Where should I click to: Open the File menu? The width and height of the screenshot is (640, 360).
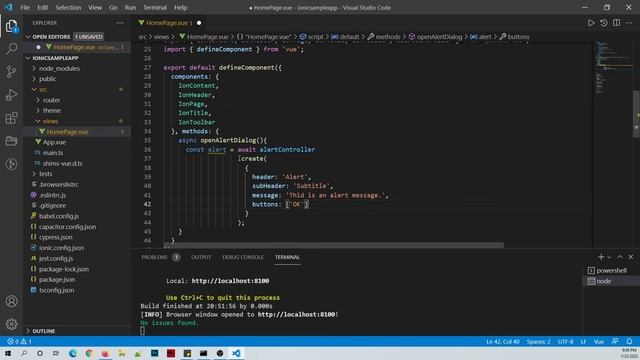pos(25,7)
